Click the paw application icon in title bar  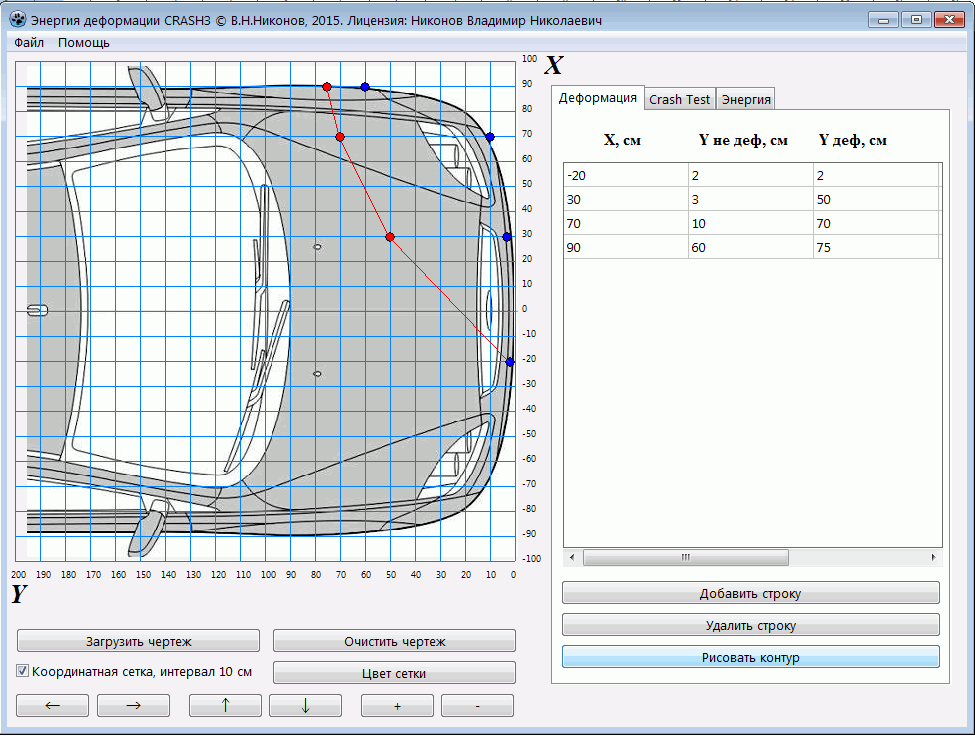coord(19,20)
